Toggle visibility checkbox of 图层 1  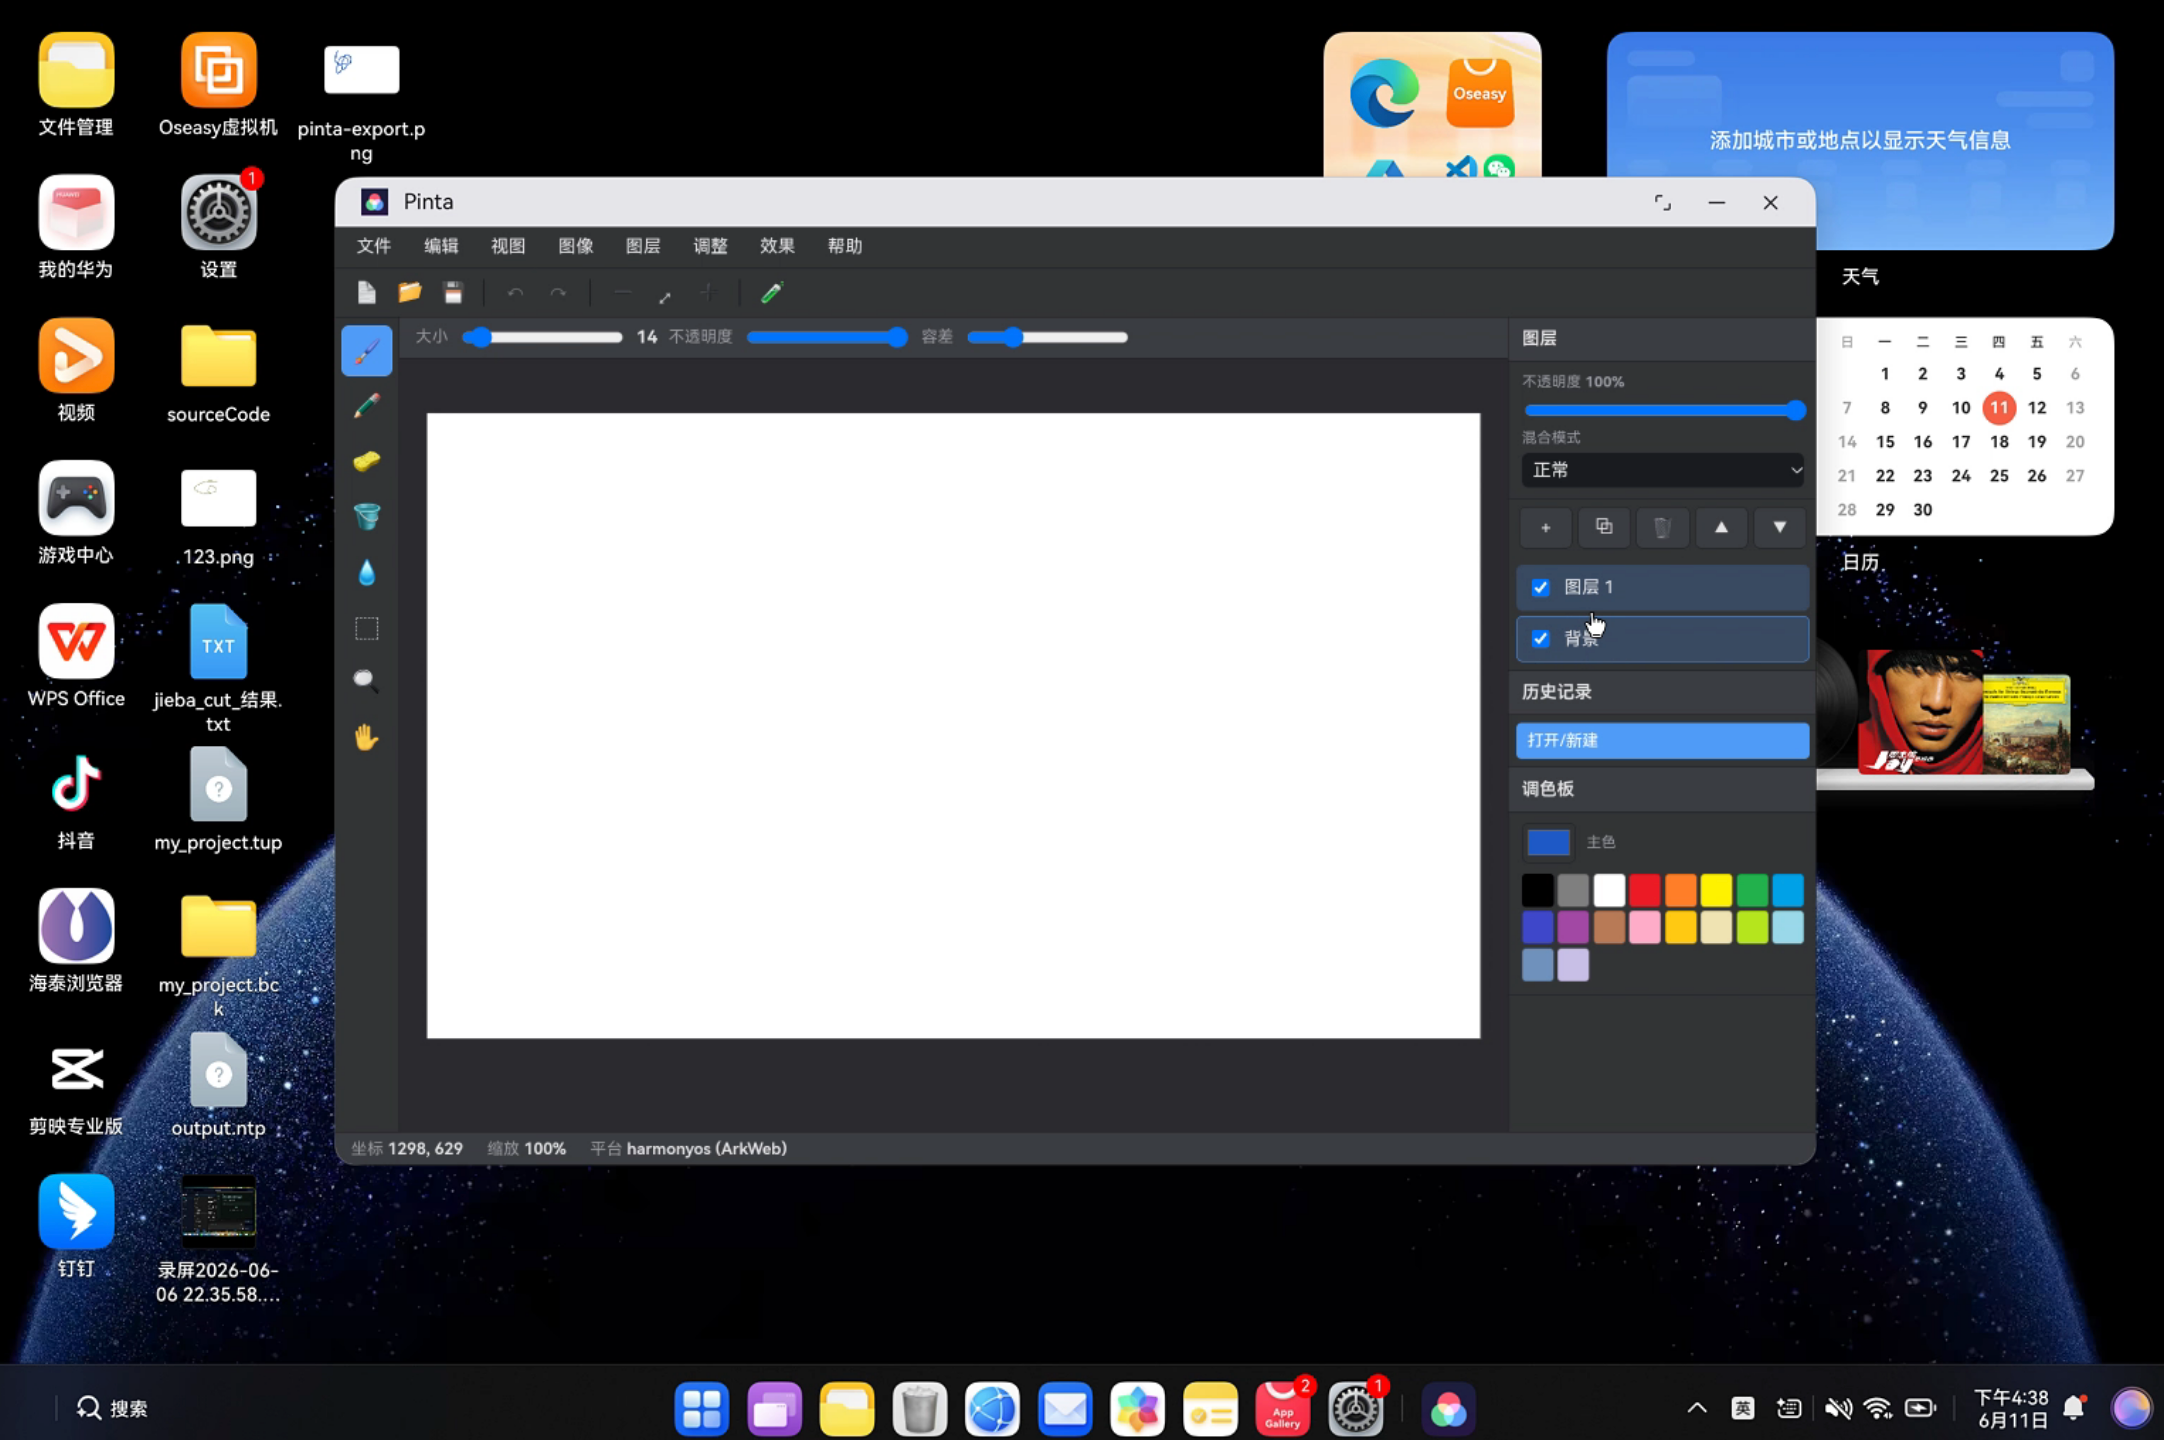pyautogui.click(x=1541, y=587)
